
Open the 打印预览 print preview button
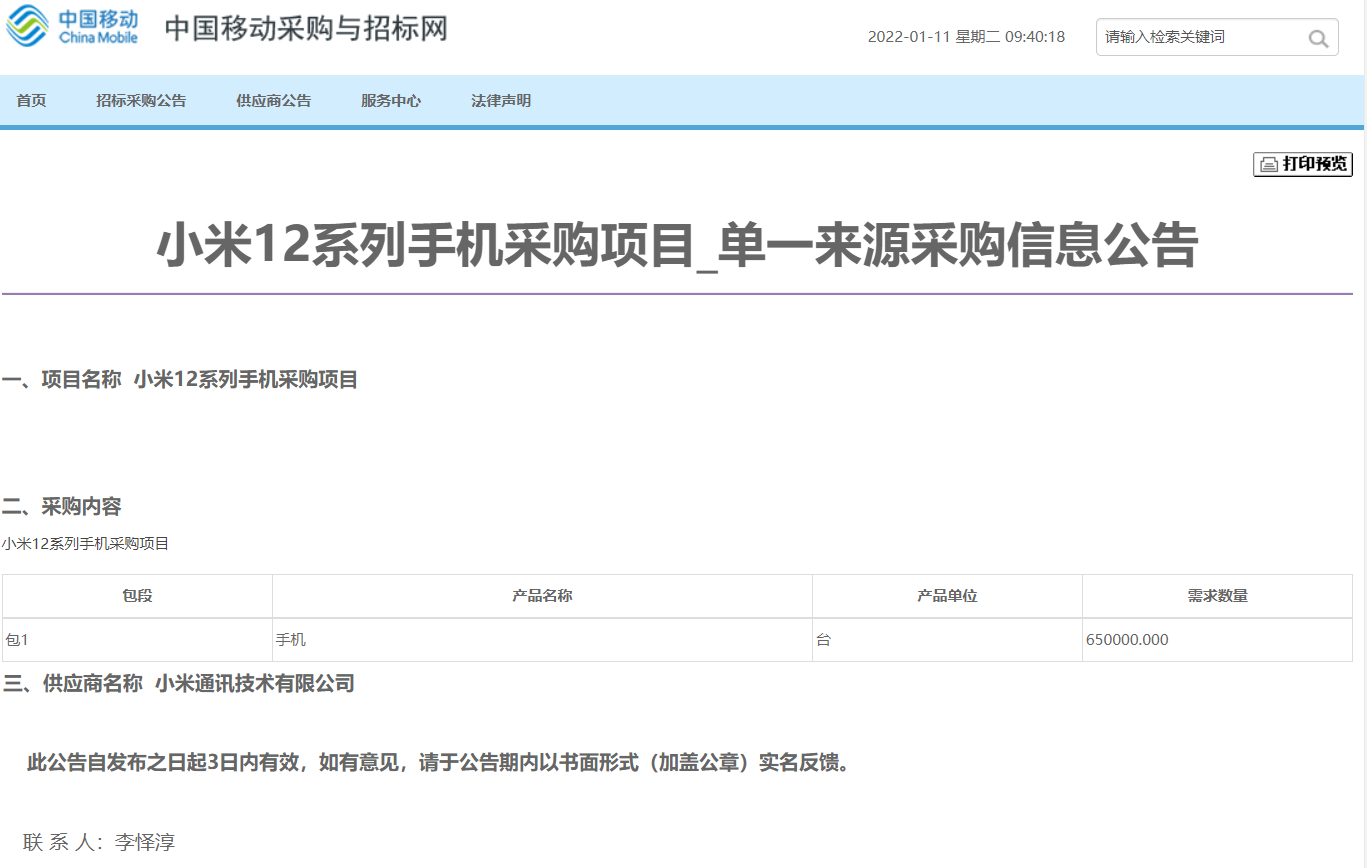[x=1303, y=164]
